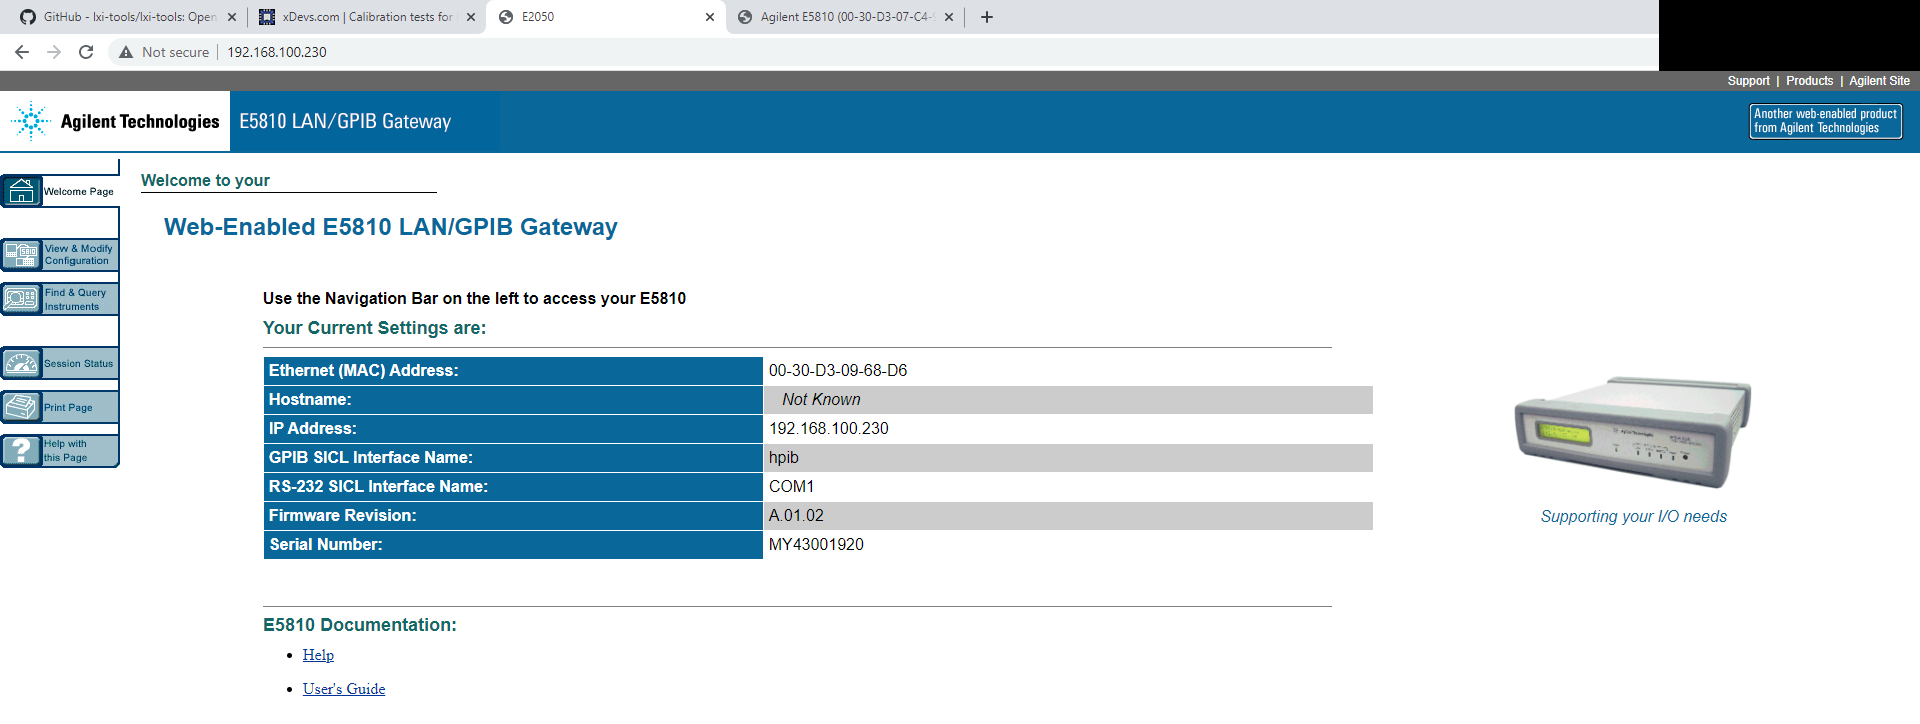Click the Print Page label
The width and height of the screenshot is (1920, 724).
click(68, 407)
